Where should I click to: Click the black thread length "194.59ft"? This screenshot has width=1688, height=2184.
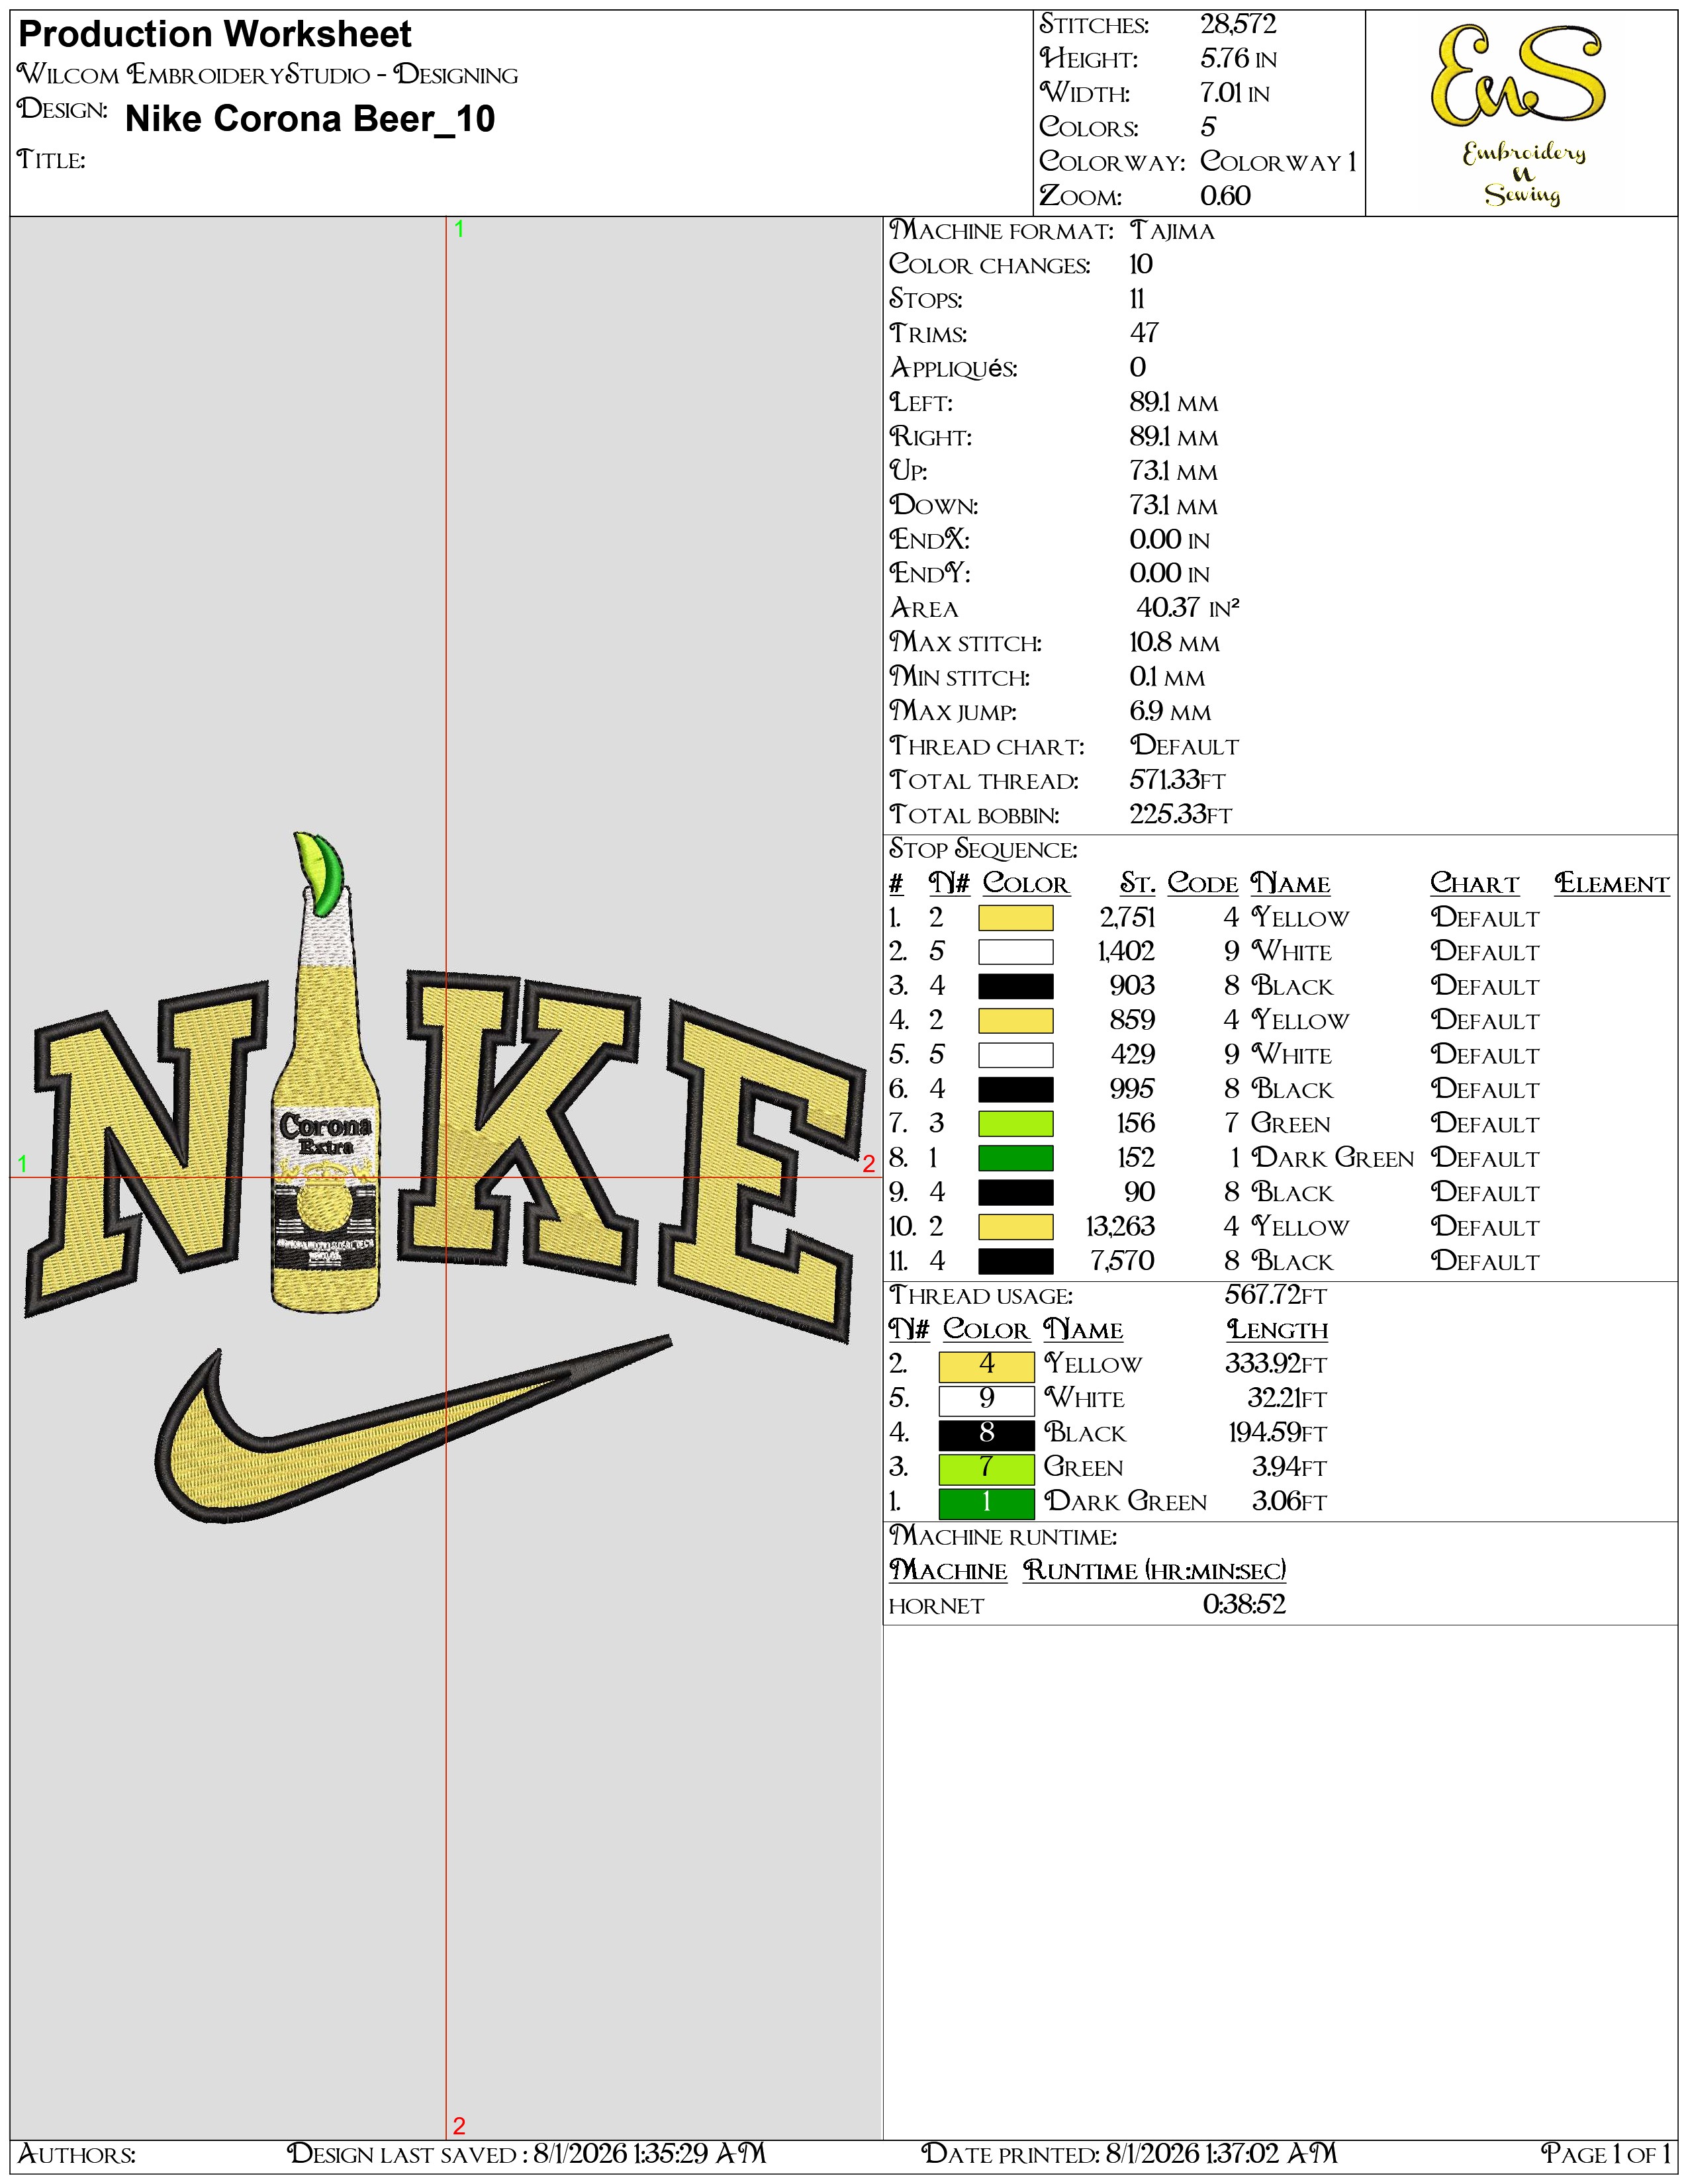click(x=1277, y=1434)
